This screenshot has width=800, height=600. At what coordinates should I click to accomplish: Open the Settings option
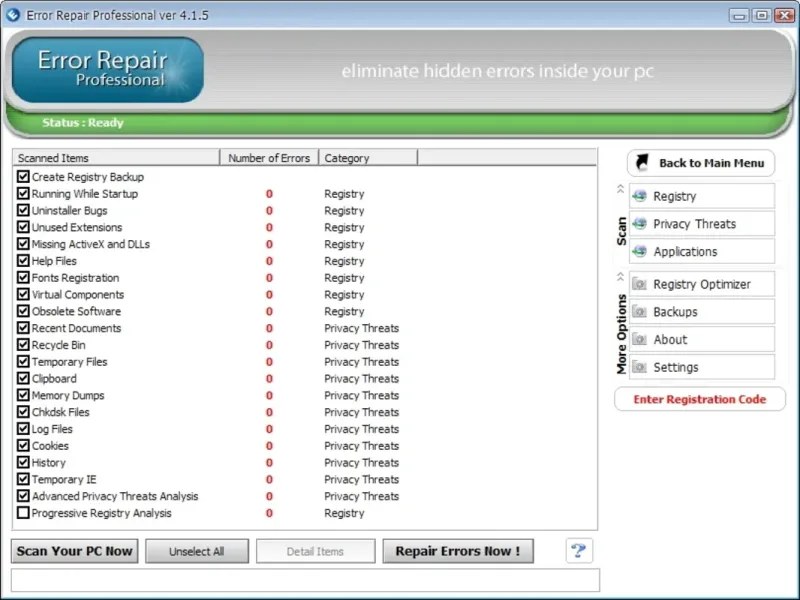tap(702, 367)
